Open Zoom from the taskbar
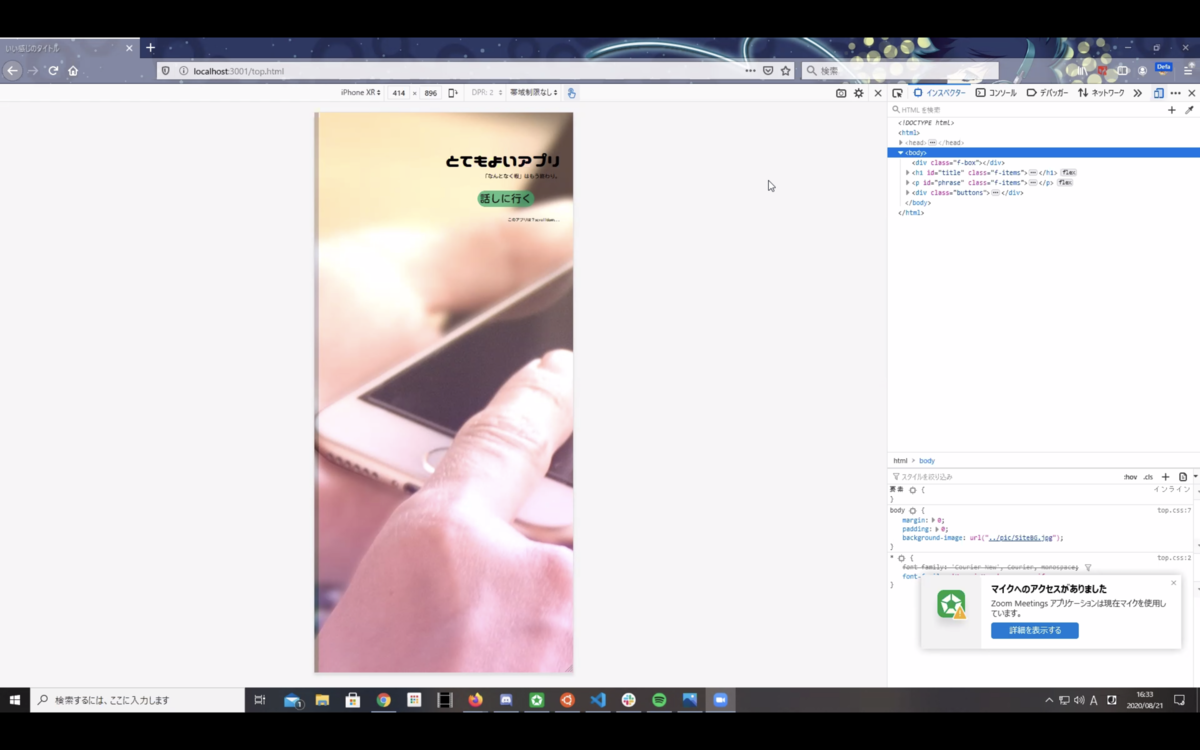The width and height of the screenshot is (1200, 750). pyautogui.click(x=720, y=700)
